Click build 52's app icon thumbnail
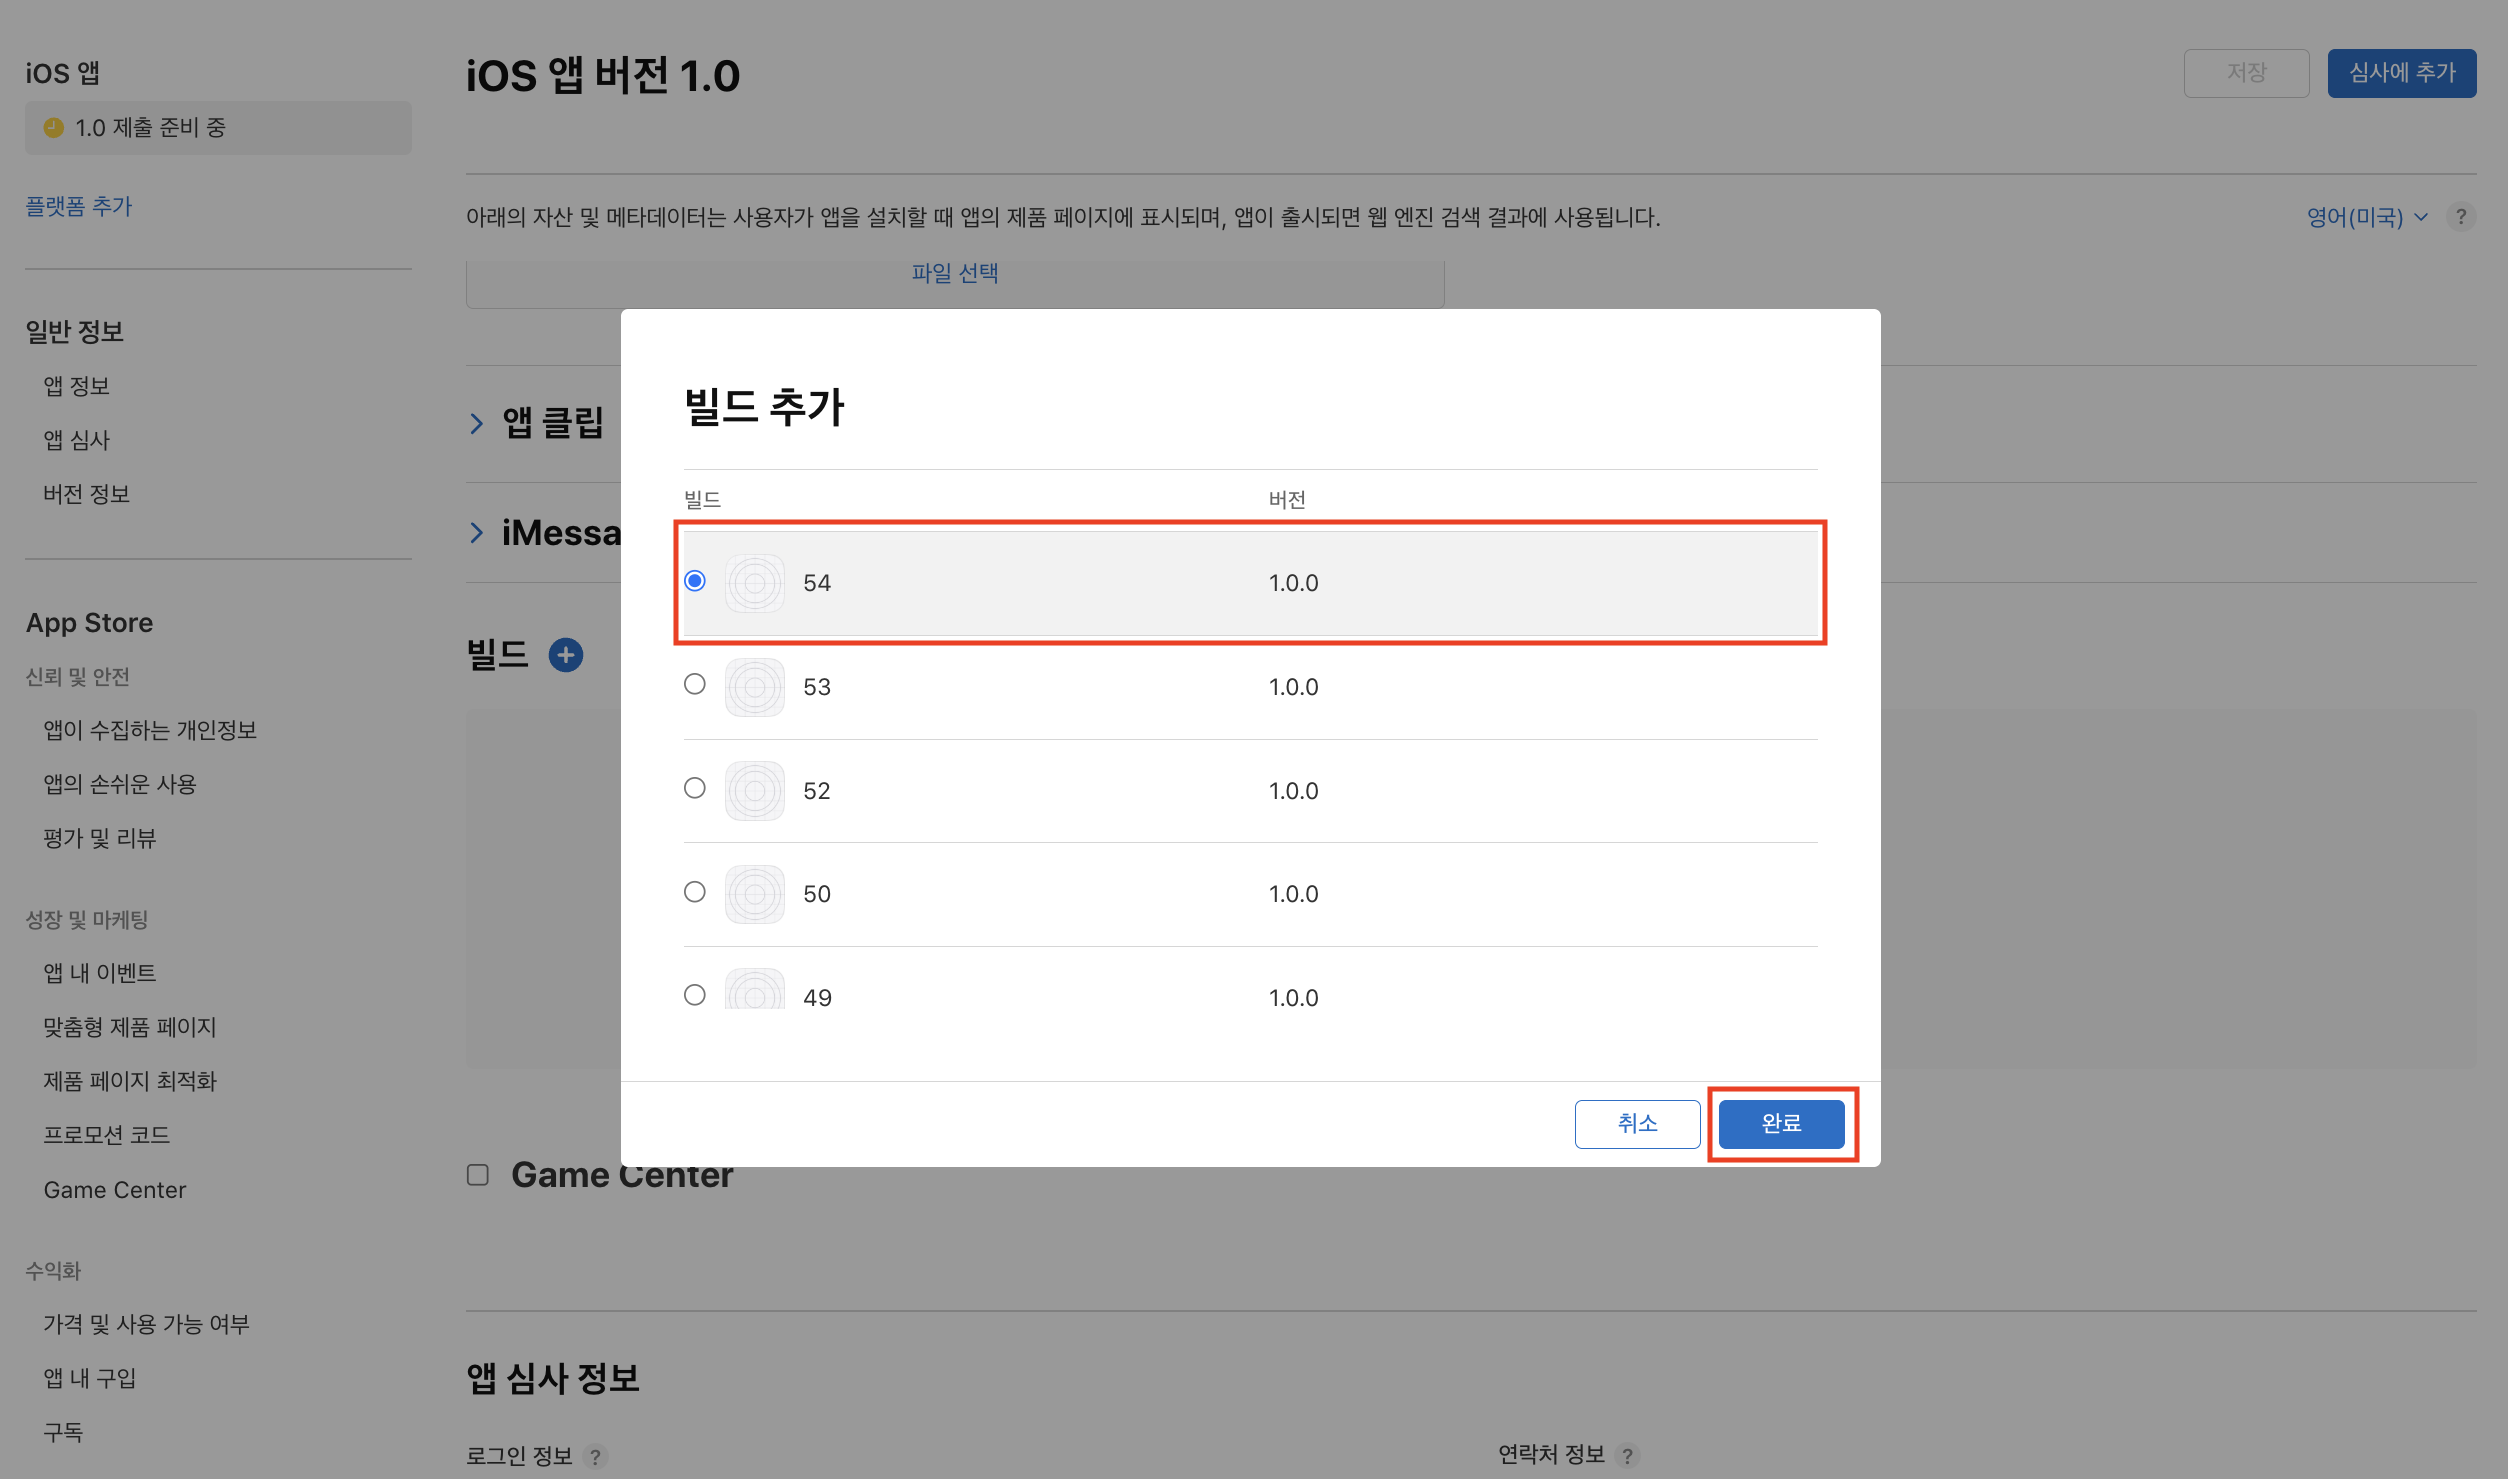This screenshot has width=2508, height=1479. (755, 790)
